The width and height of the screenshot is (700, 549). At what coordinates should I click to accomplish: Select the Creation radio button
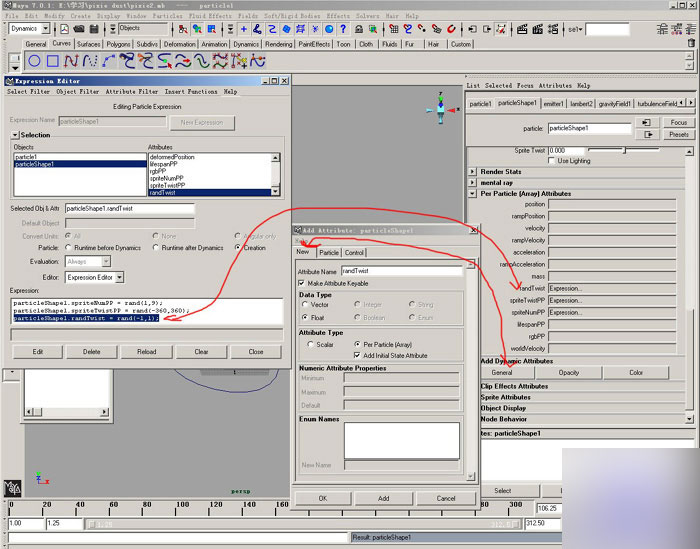point(238,247)
